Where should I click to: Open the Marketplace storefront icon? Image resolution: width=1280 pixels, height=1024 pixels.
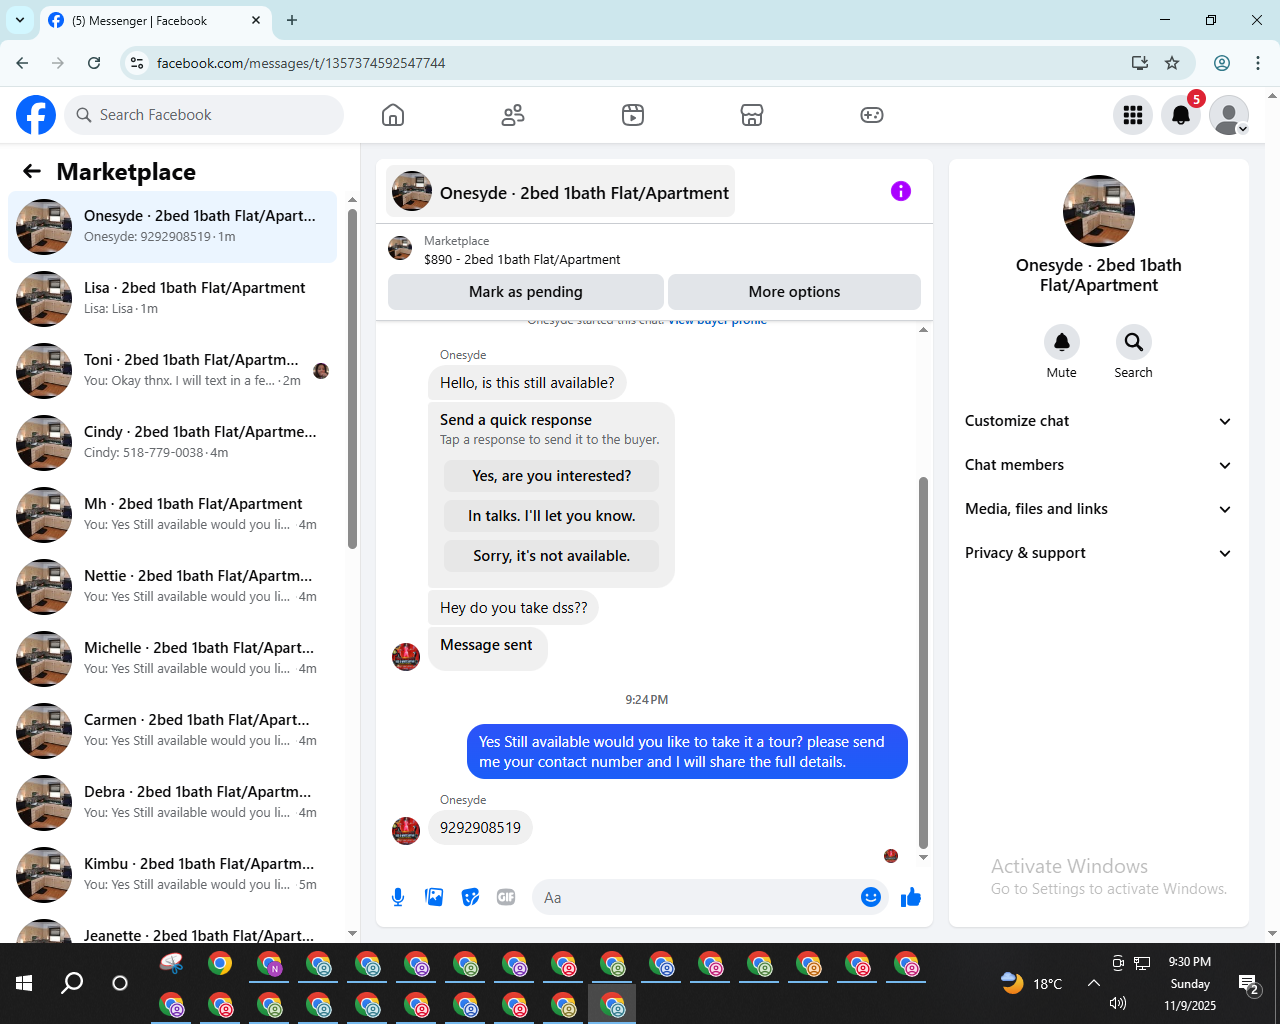point(752,115)
